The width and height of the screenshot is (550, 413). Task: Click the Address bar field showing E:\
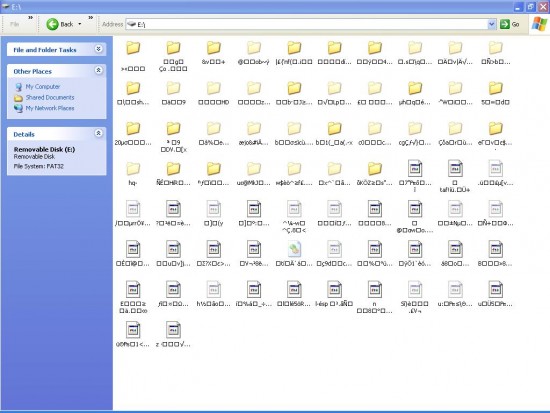[x=310, y=24]
